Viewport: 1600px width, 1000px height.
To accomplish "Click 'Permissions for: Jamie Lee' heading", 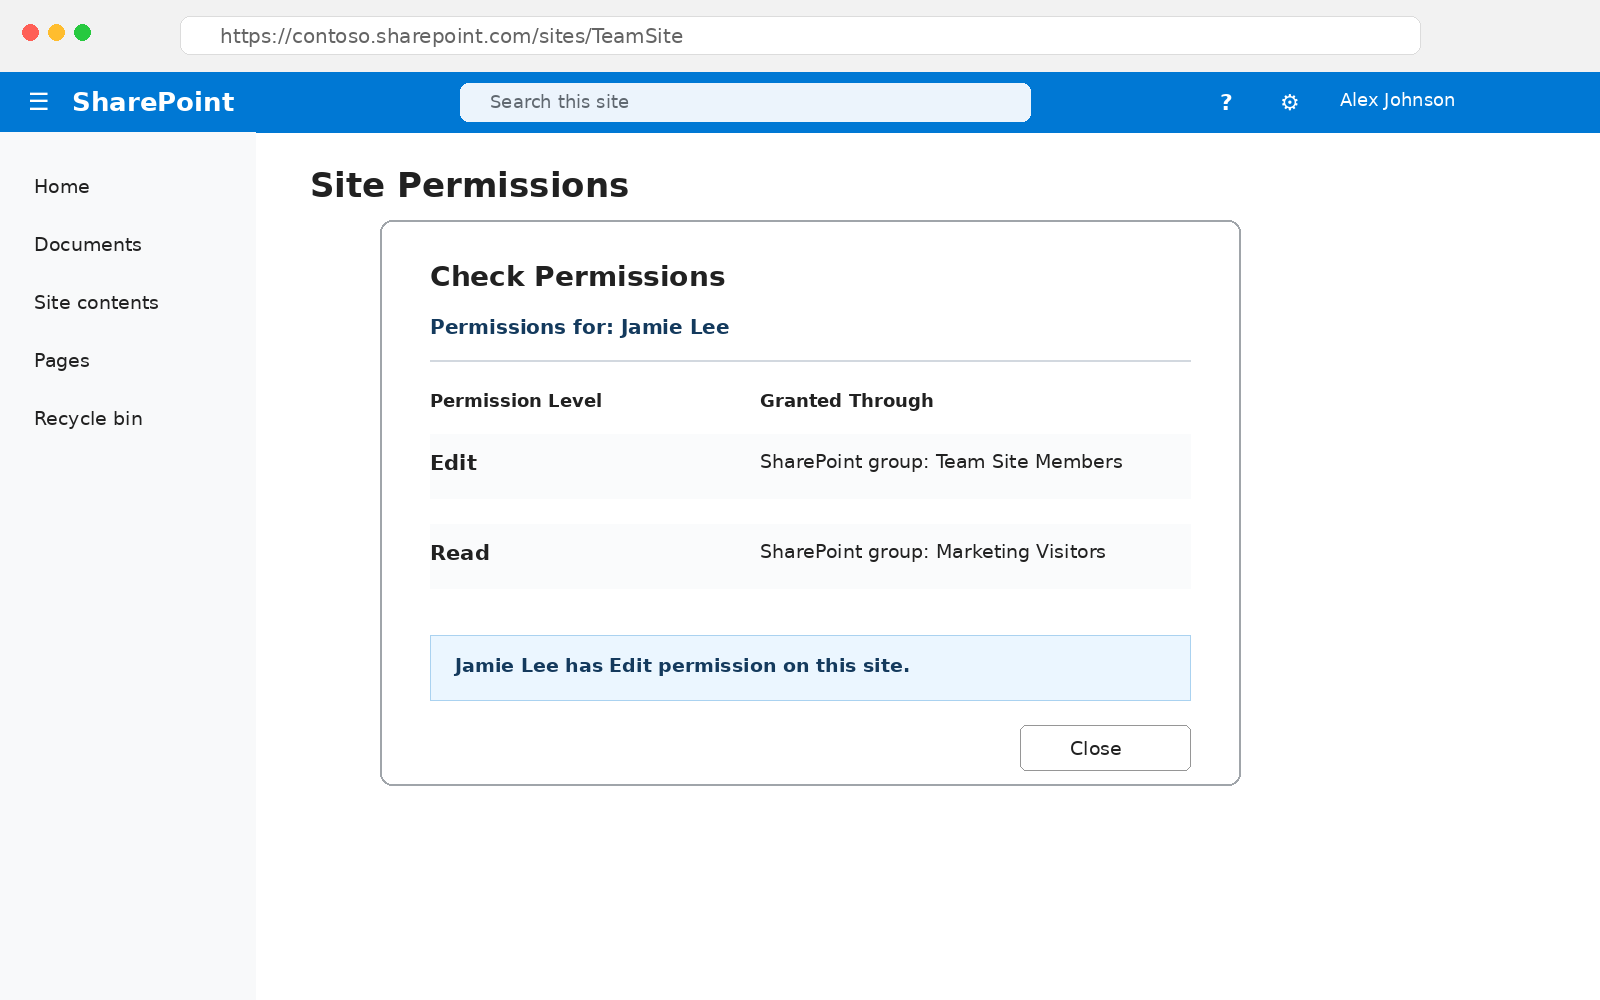I will (579, 327).
